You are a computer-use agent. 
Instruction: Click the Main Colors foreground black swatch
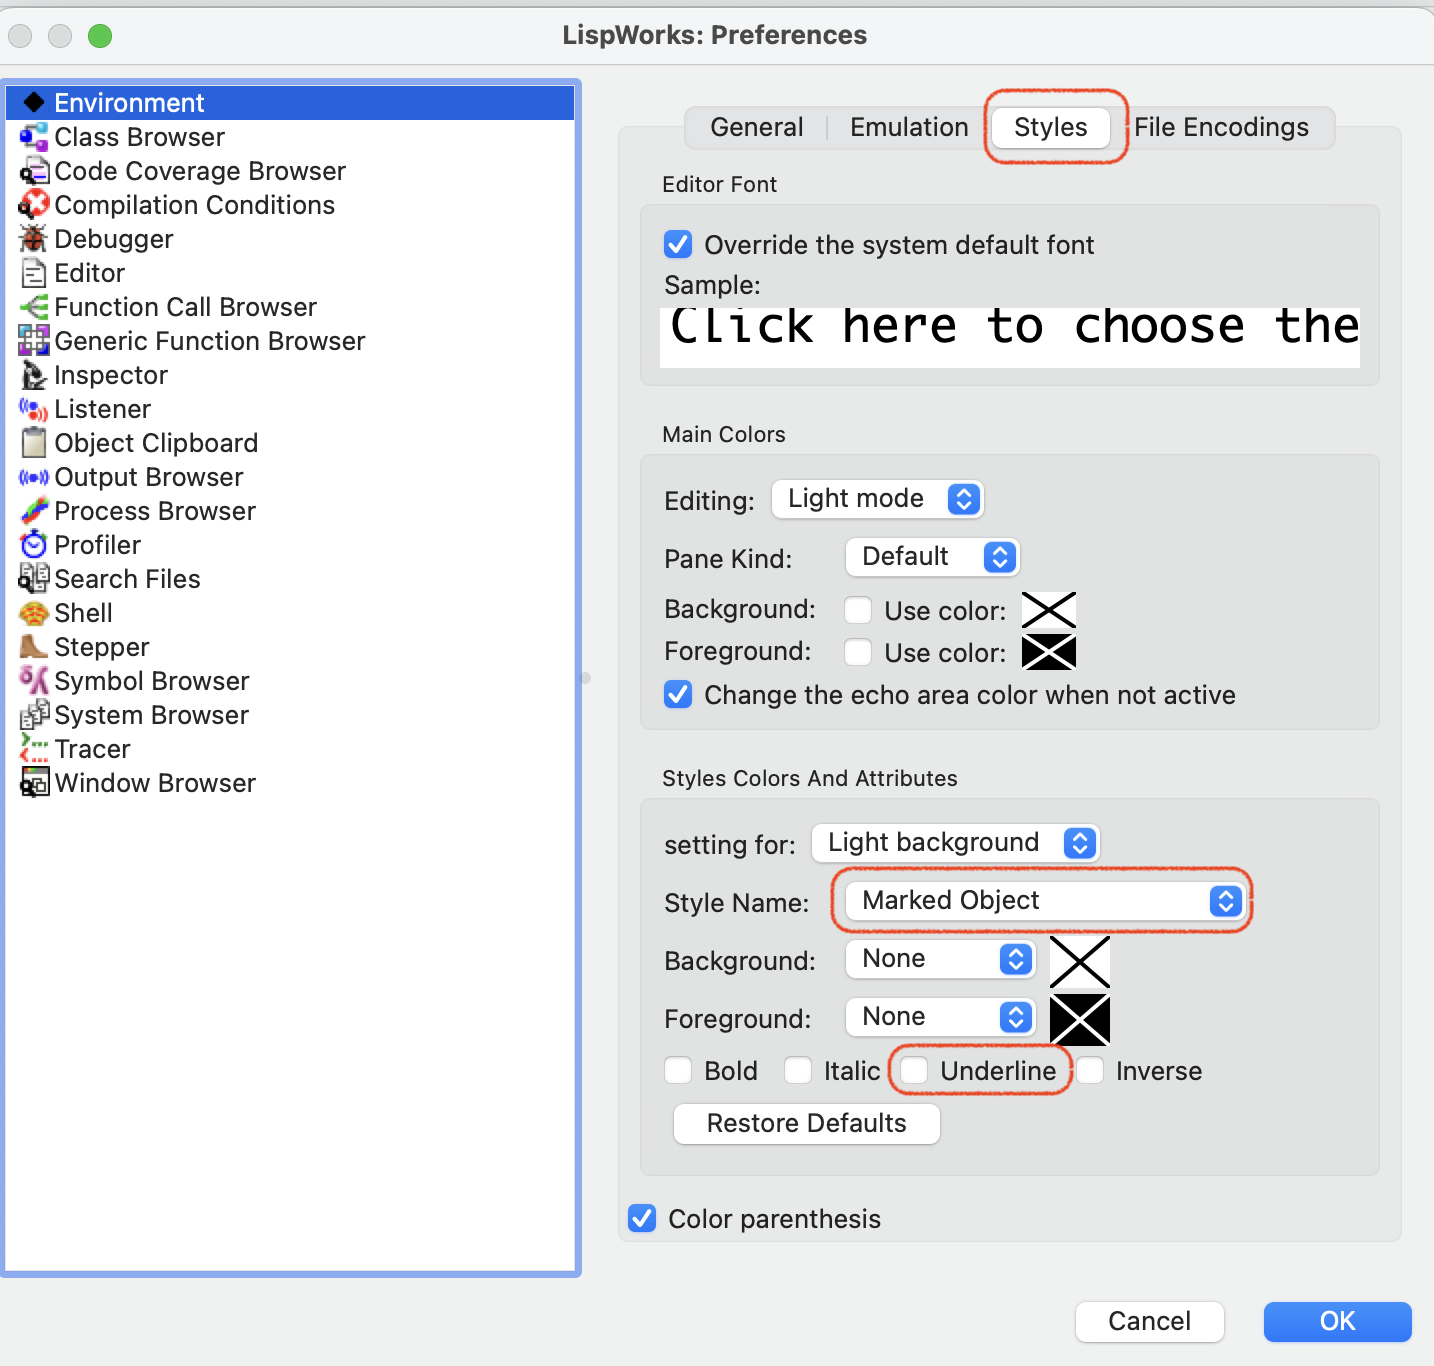[x=1049, y=652]
